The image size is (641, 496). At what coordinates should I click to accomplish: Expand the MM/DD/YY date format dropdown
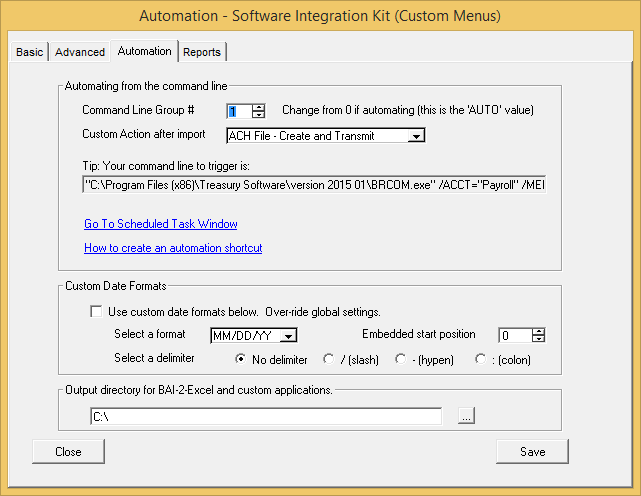(288, 336)
